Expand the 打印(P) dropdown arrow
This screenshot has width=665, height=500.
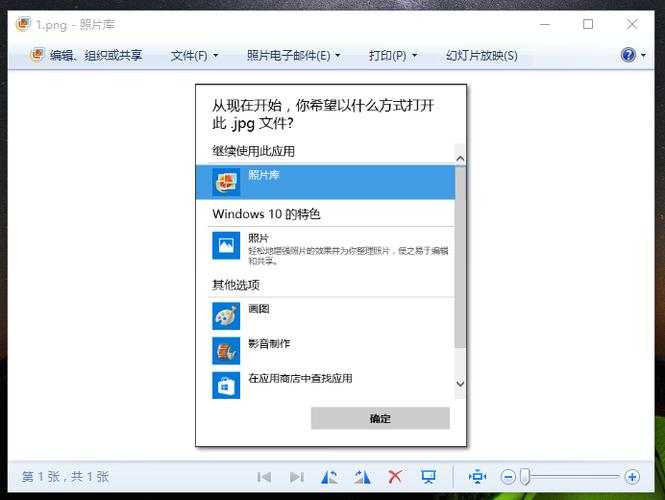coord(414,56)
